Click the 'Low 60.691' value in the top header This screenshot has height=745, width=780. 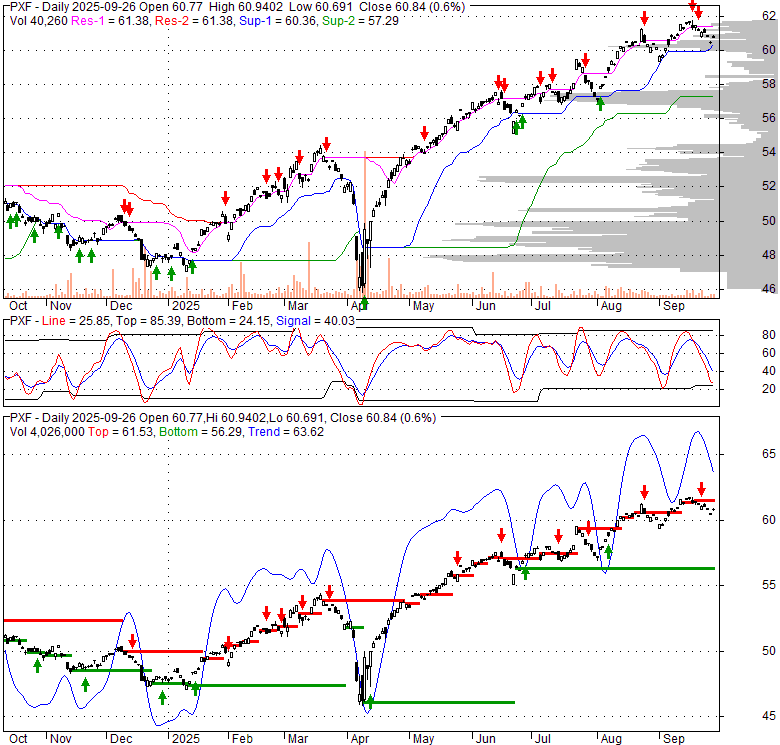click(x=321, y=7)
